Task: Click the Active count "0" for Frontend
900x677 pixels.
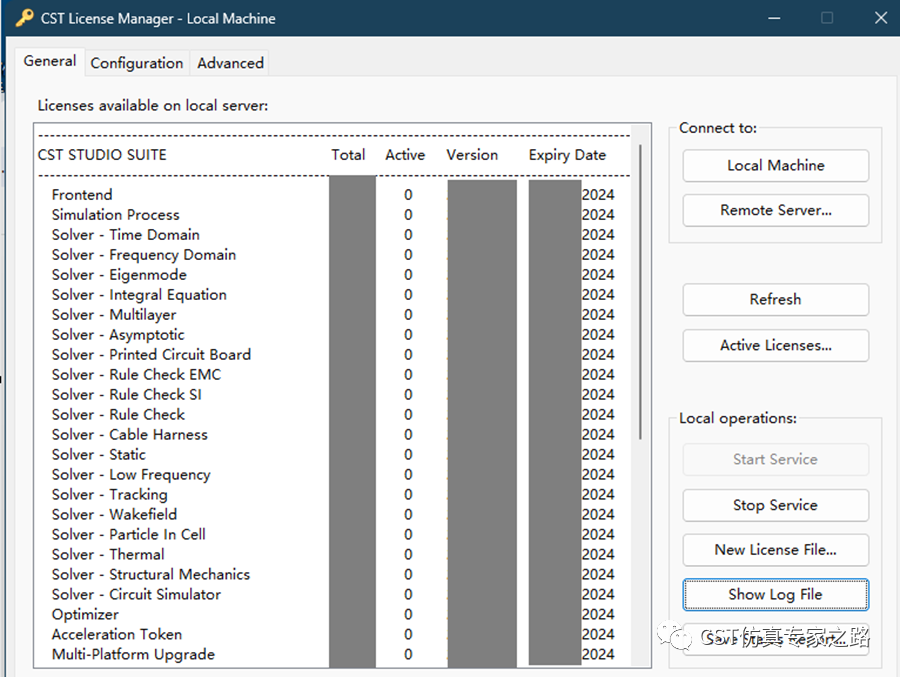Action: pyautogui.click(x=408, y=195)
